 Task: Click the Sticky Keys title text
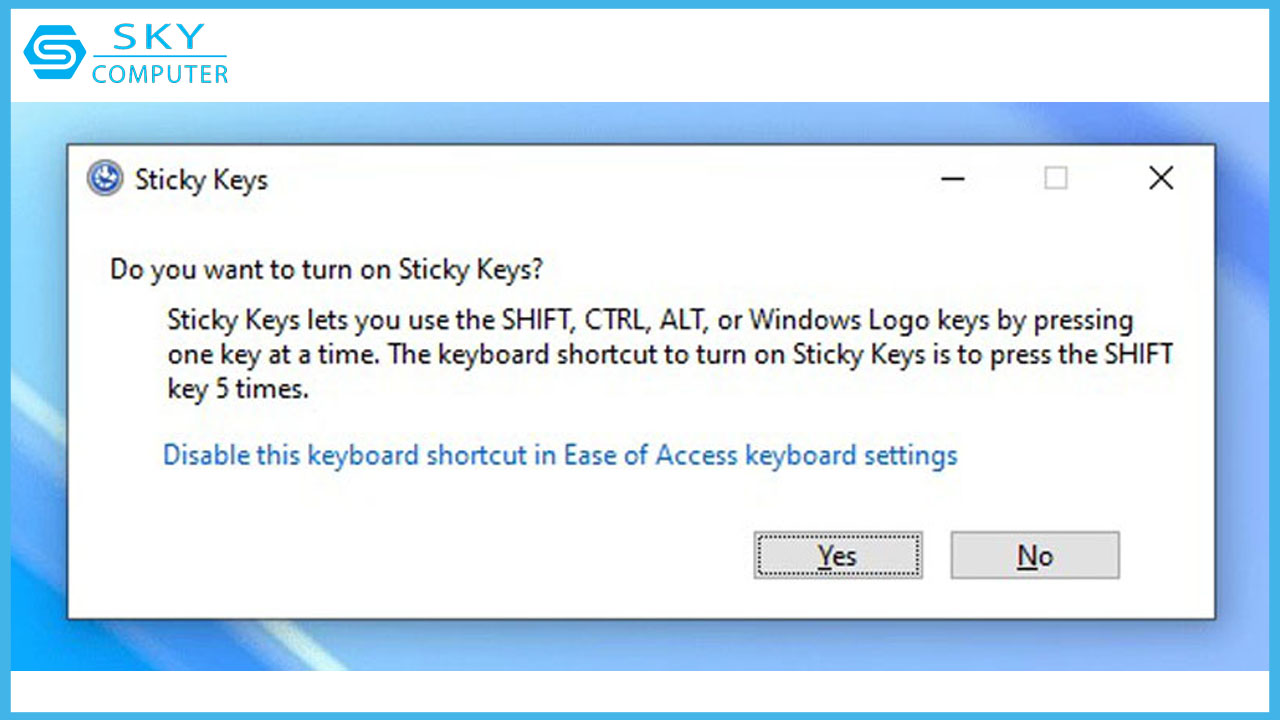(201, 180)
